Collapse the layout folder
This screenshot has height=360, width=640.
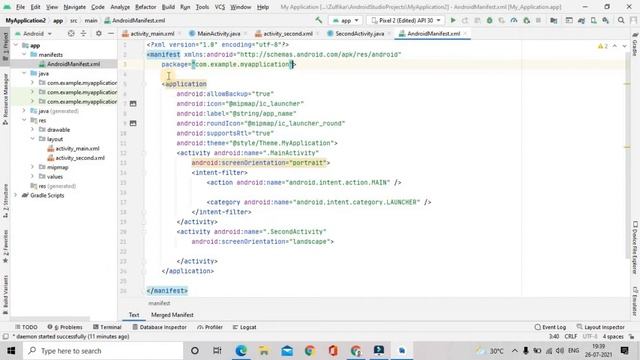point(32,139)
